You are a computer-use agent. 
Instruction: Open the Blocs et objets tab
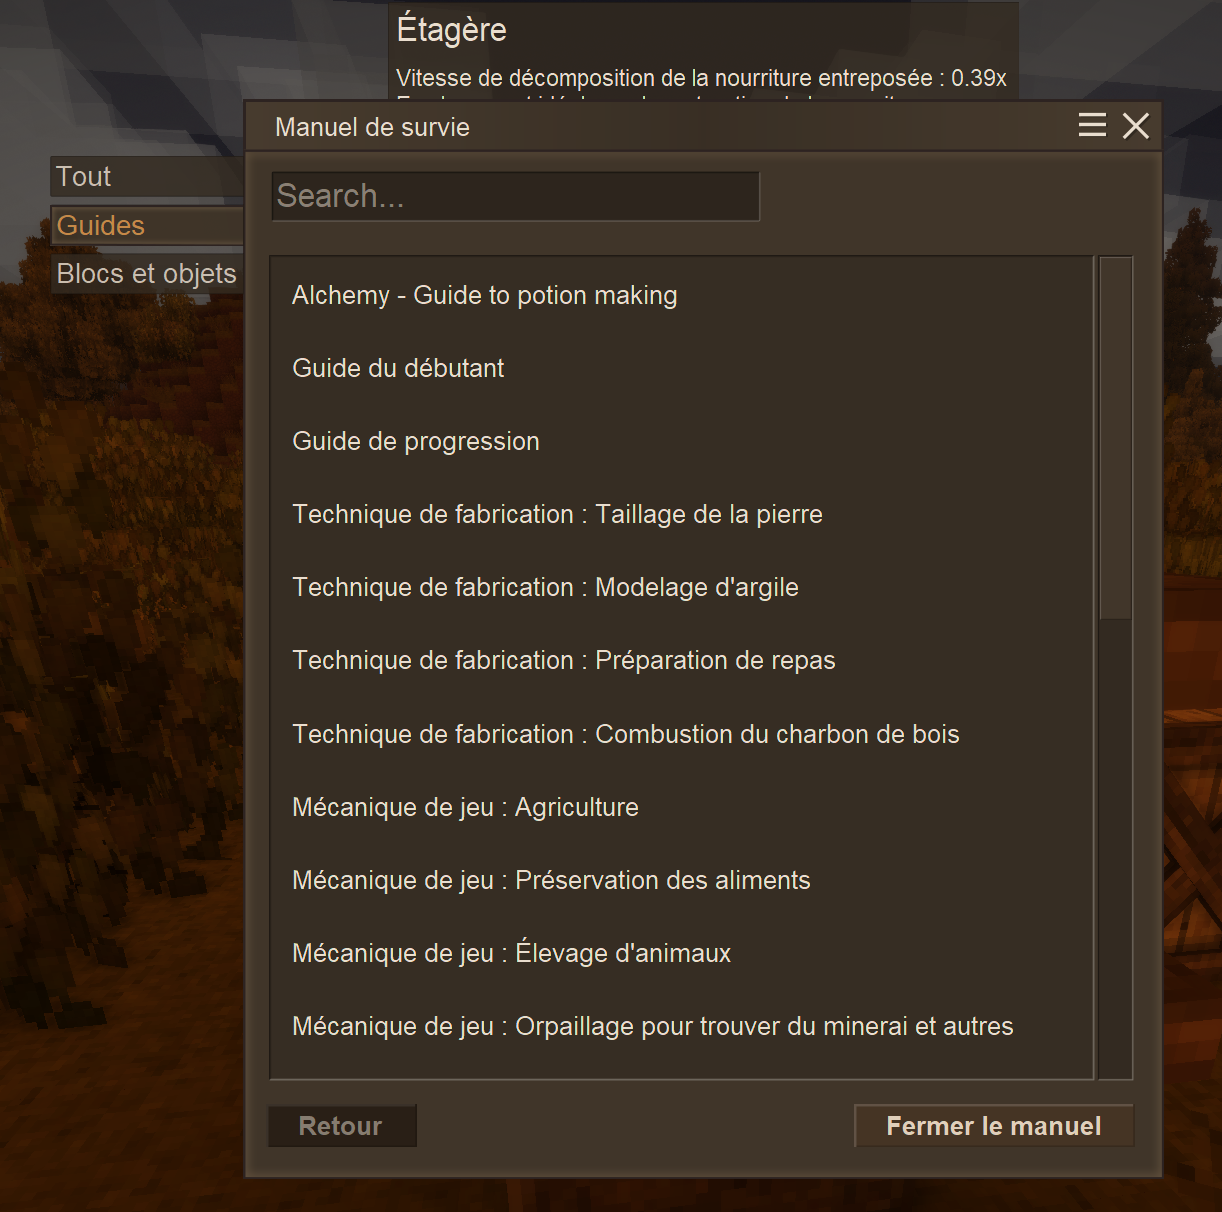pyautogui.click(x=147, y=274)
